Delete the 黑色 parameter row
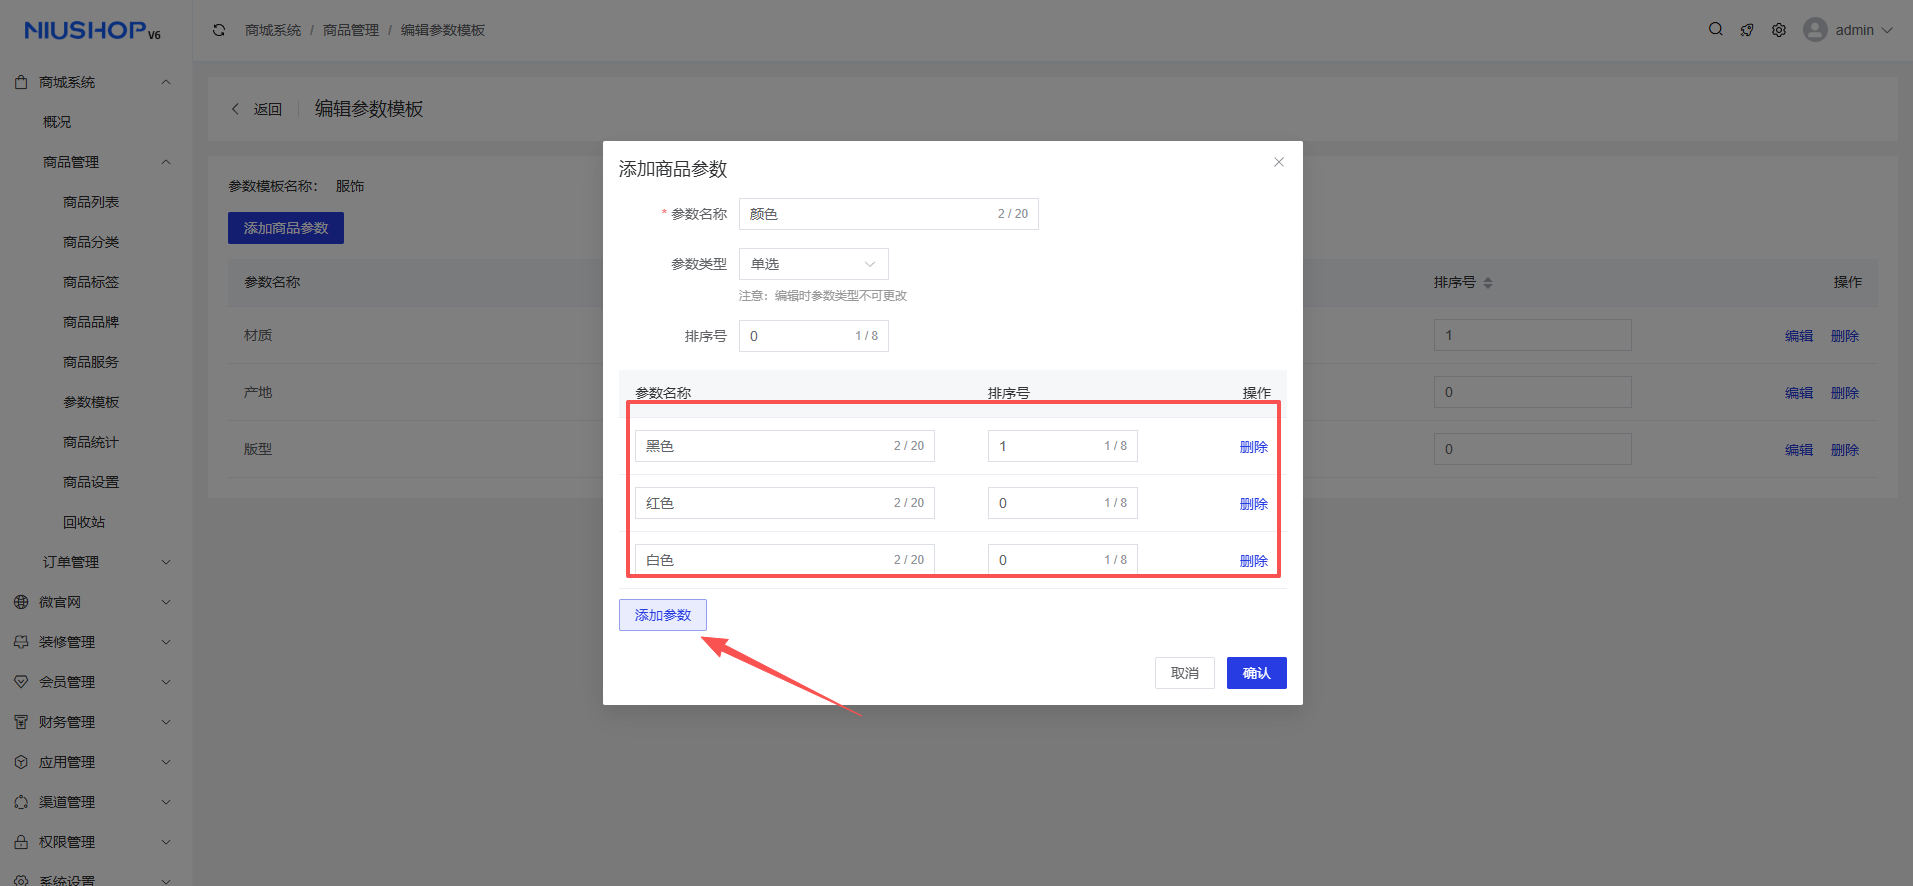Image resolution: width=1913 pixels, height=886 pixels. [x=1254, y=447]
